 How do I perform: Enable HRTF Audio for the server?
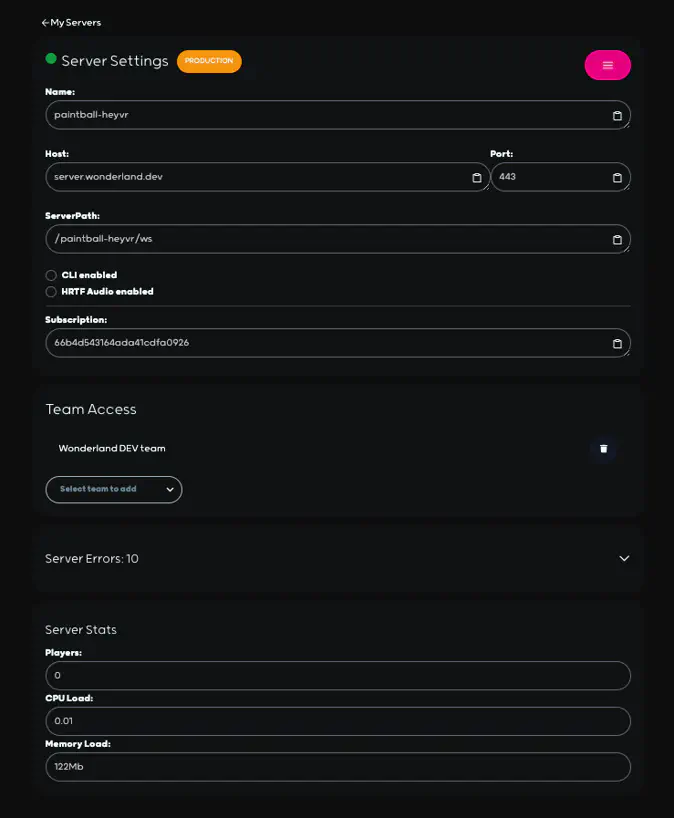(51, 291)
